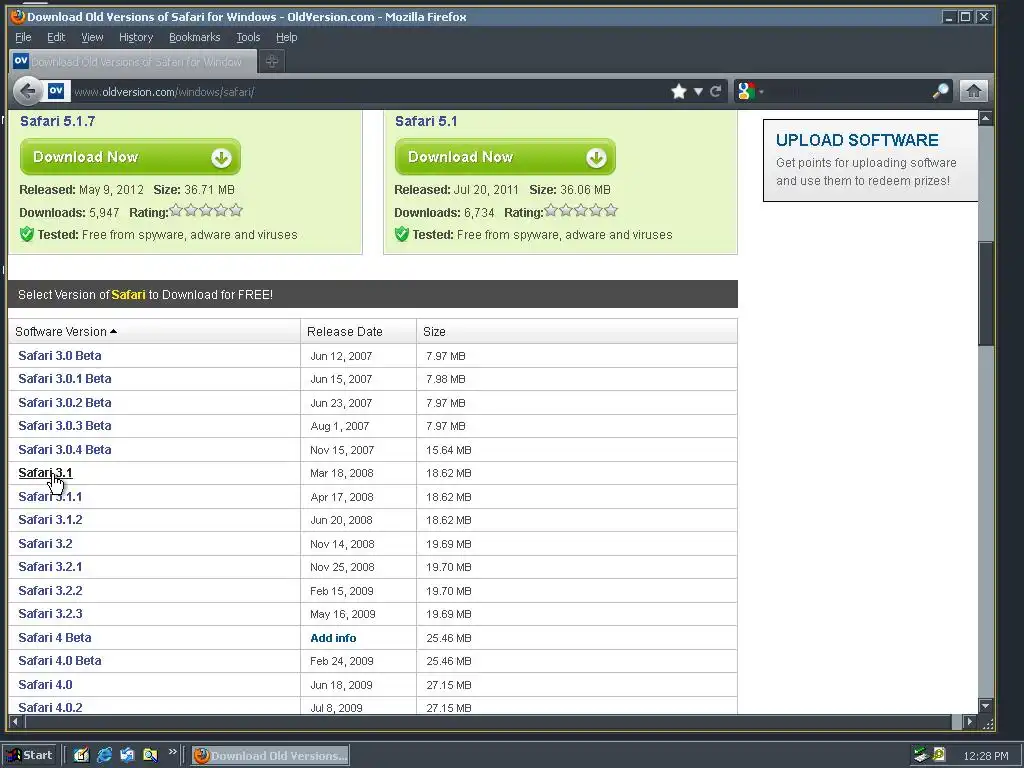Viewport: 1024px width, 768px height.
Task: Click the magnifying glass search icon
Action: tap(940, 91)
